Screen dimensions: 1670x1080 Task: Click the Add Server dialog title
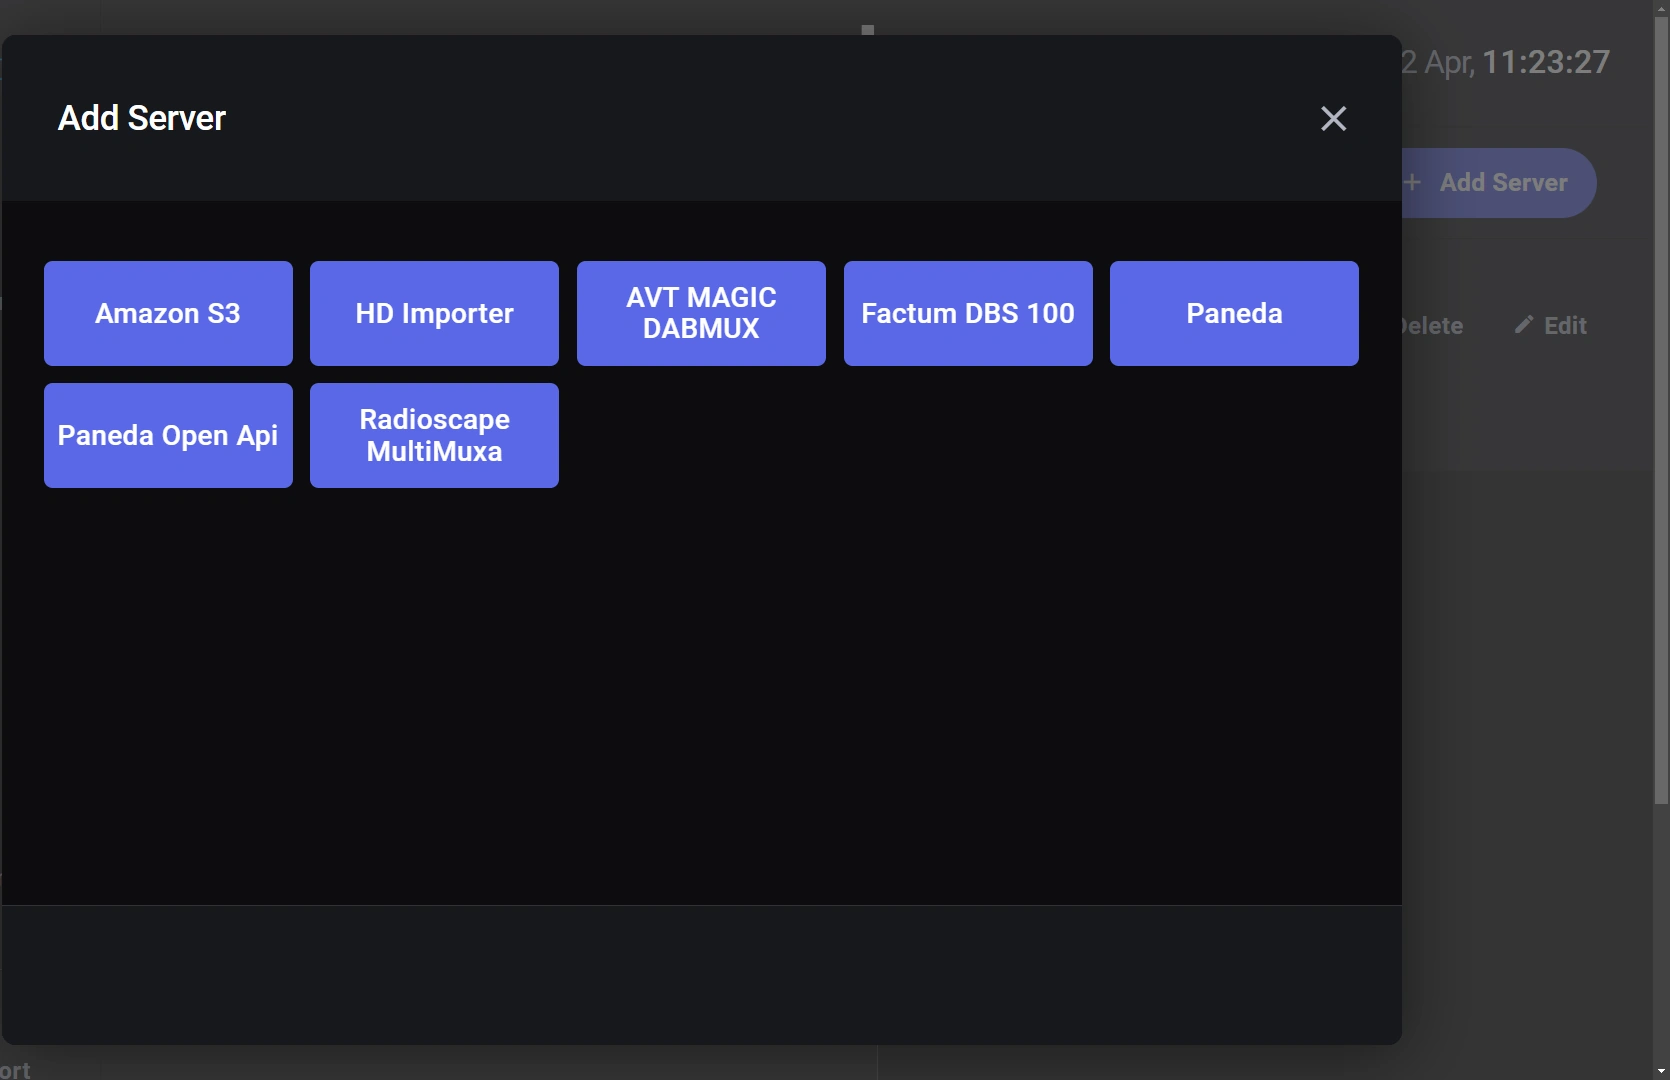click(x=142, y=118)
